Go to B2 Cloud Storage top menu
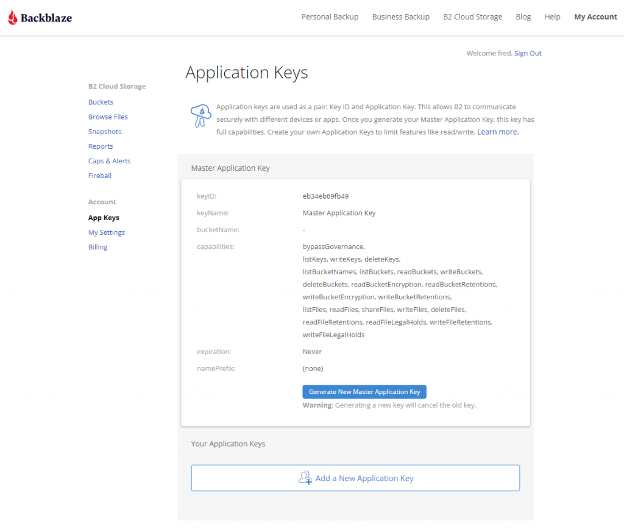The image size is (624, 532). tap(472, 17)
